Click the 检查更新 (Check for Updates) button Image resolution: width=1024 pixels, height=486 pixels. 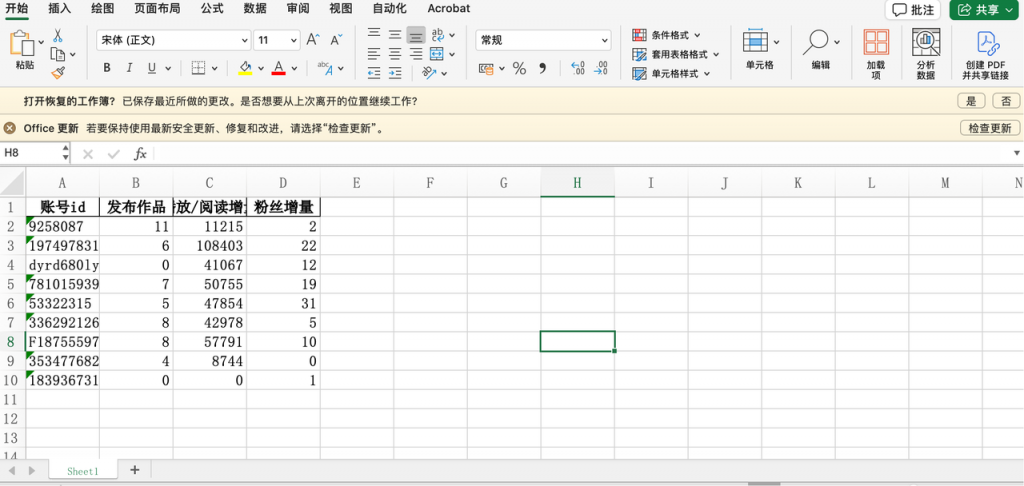(x=990, y=128)
